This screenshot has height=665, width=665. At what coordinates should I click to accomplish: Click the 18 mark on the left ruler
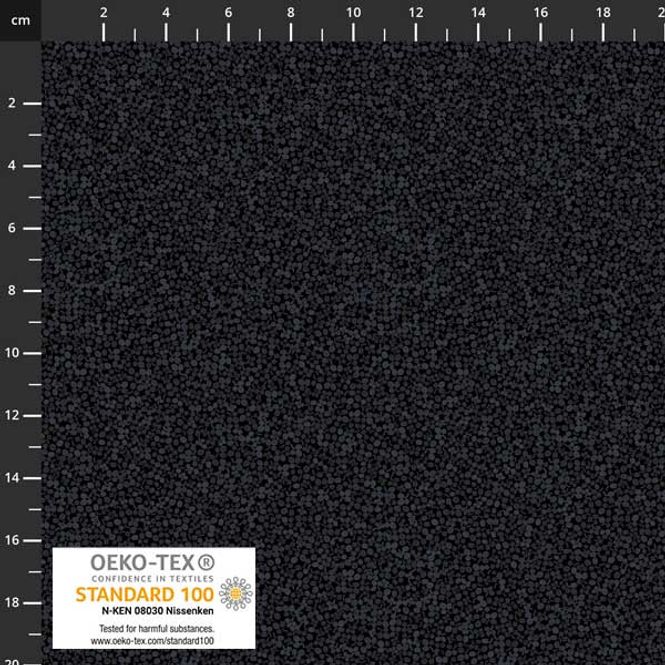[12, 602]
